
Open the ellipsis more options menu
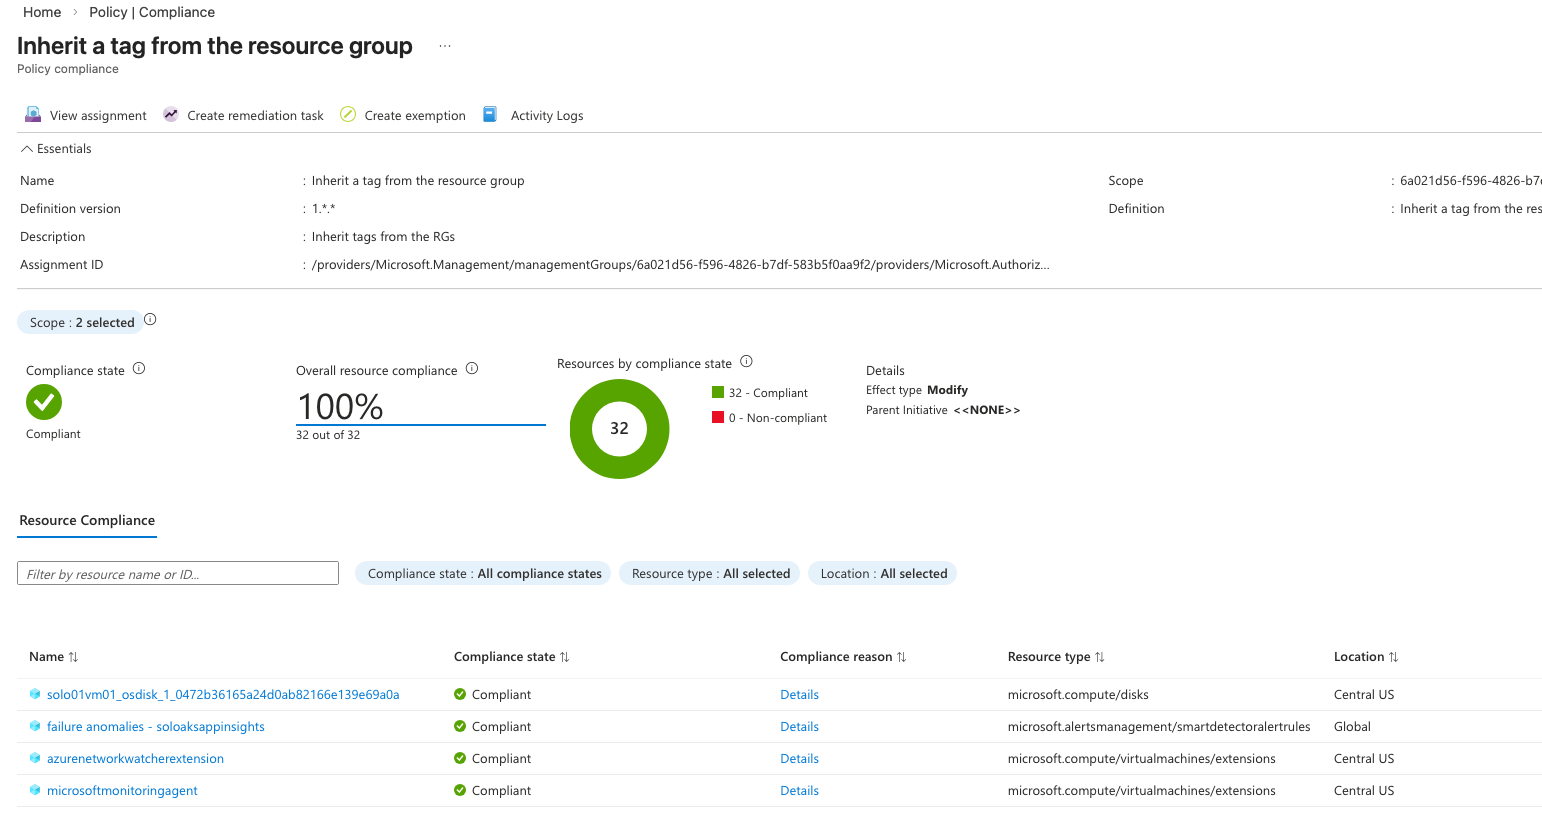coord(445,47)
